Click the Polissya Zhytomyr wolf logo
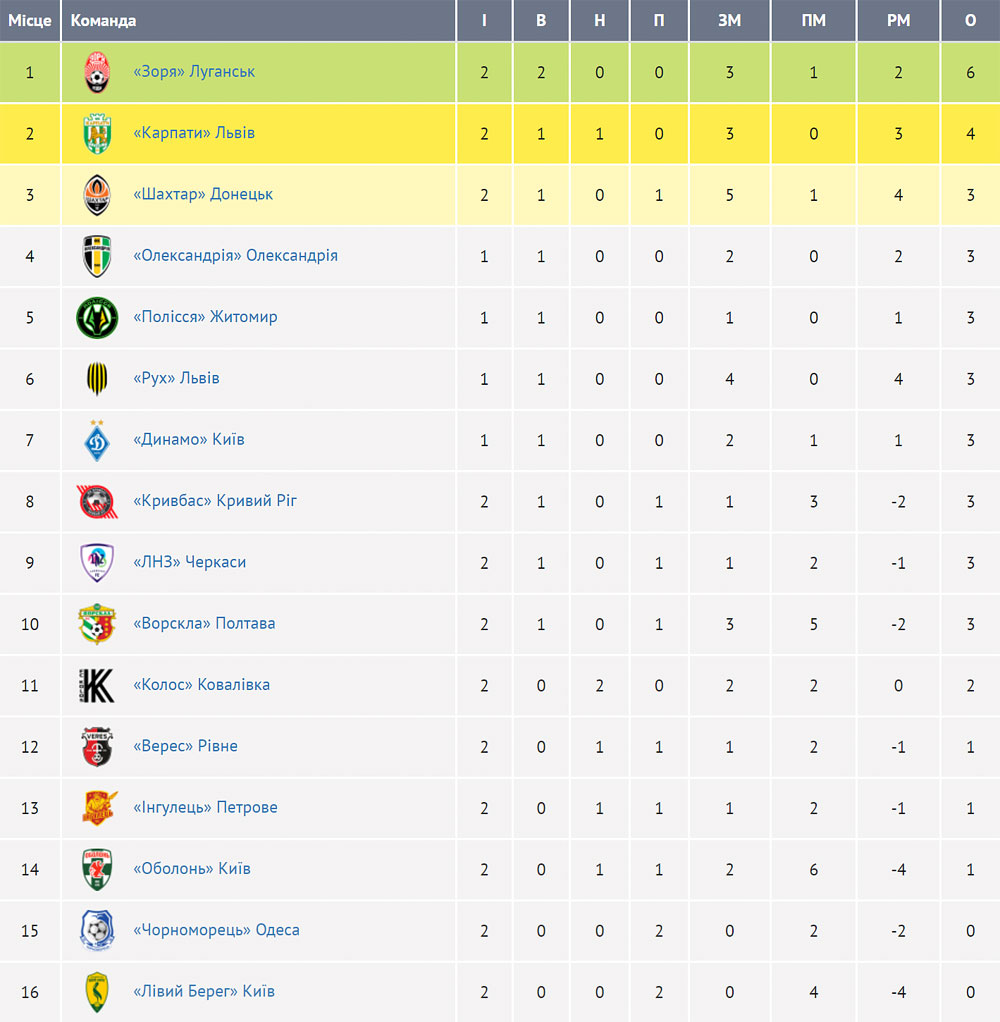This screenshot has width=1000, height=1022. [x=97, y=317]
